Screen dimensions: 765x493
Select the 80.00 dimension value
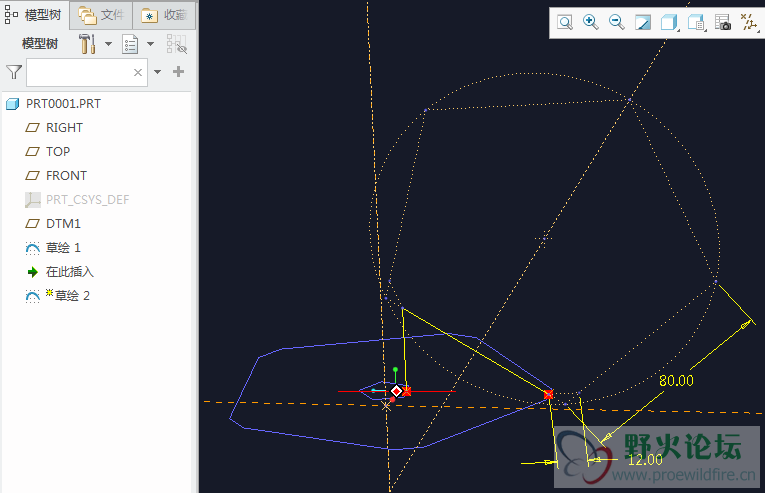[x=676, y=381]
